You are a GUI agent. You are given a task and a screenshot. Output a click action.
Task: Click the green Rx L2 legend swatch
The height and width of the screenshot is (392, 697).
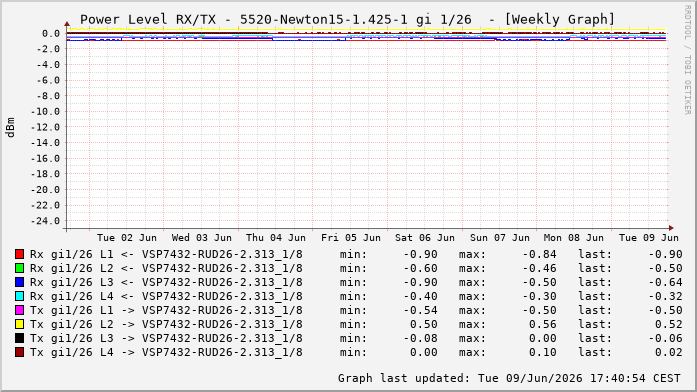(19, 268)
